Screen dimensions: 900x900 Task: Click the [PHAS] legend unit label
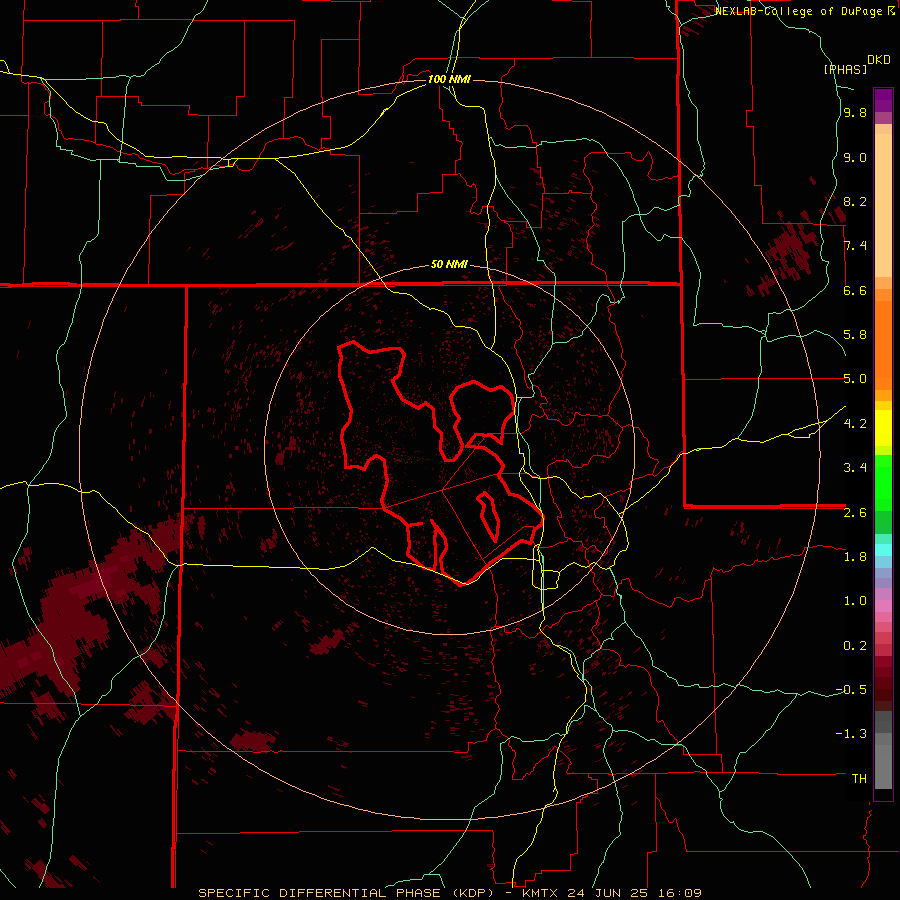click(x=845, y=70)
